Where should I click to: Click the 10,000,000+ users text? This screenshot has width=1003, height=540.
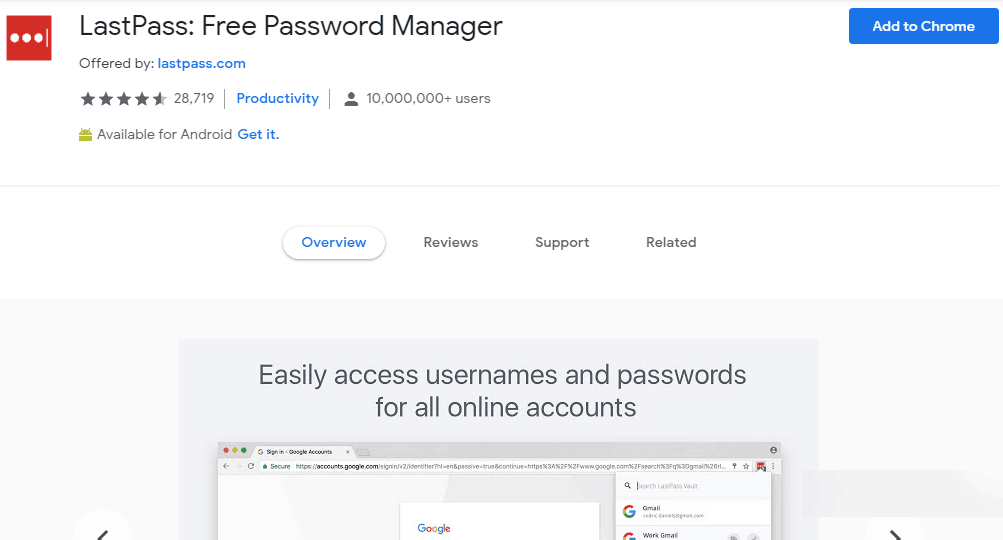(x=428, y=99)
